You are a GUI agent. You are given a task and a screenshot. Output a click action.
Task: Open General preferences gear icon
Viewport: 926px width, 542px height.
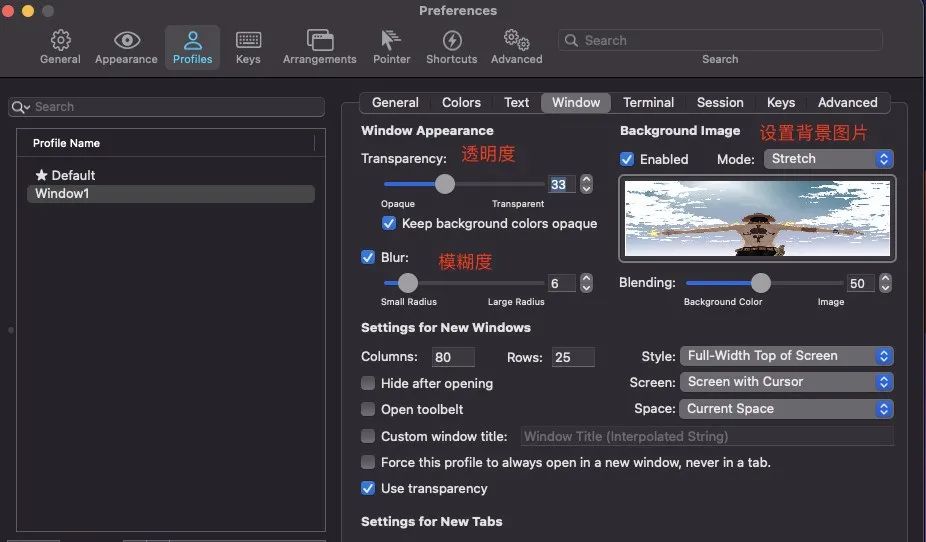(60, 40)
